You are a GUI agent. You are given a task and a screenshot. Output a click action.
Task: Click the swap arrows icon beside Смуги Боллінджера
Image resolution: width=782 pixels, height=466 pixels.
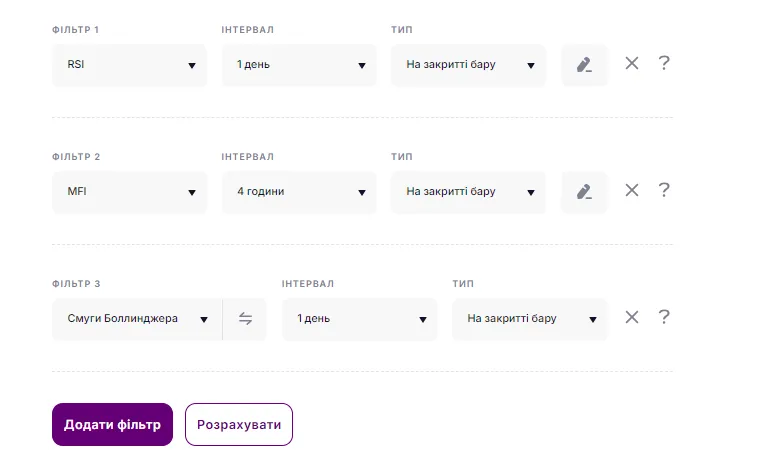[x=246, y=319]
